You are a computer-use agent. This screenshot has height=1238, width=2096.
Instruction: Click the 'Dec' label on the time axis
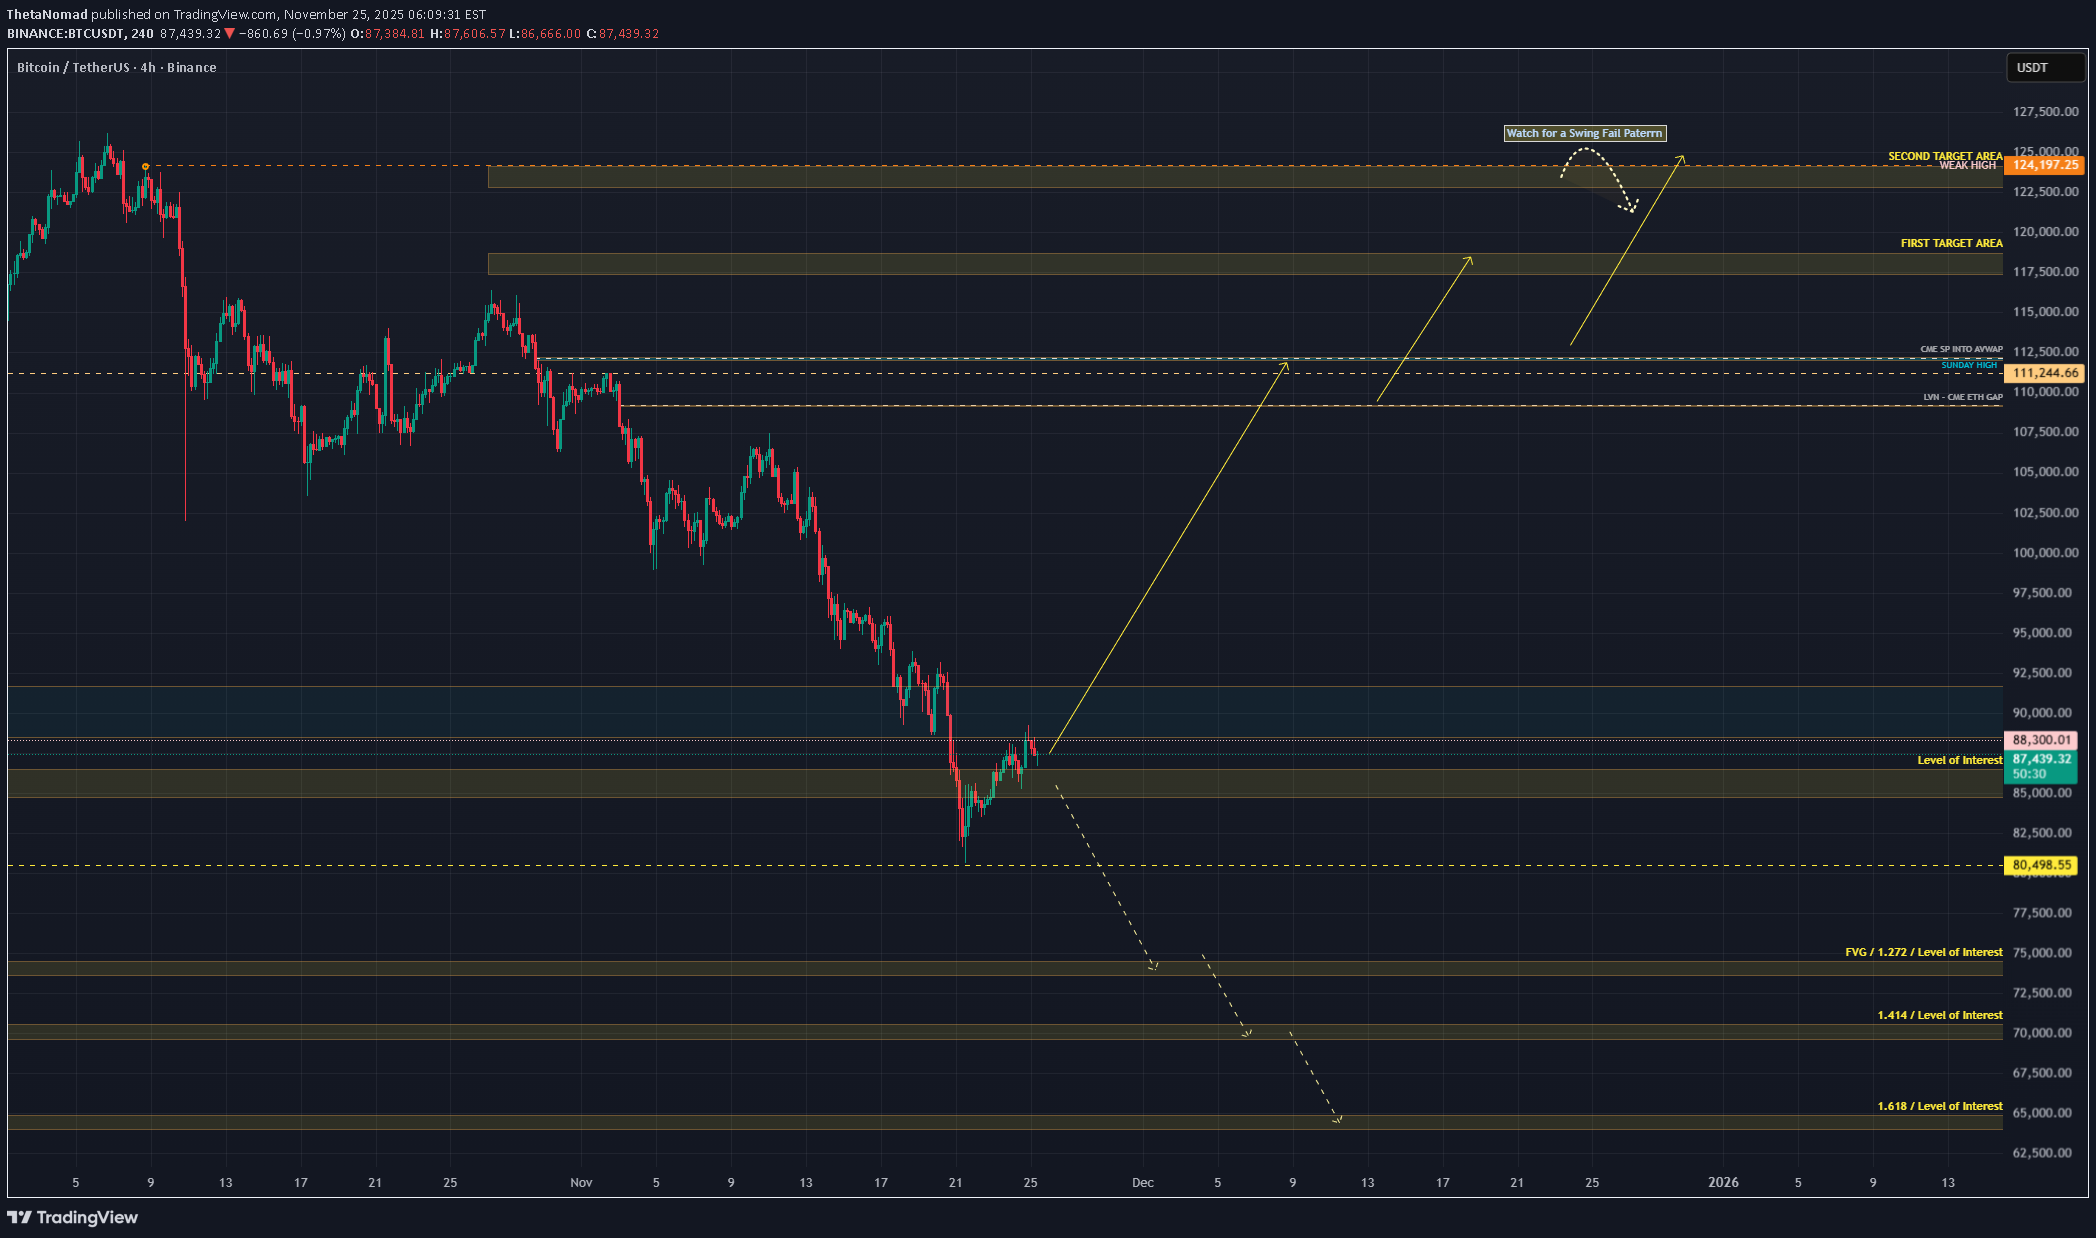coord(1142,1183)
